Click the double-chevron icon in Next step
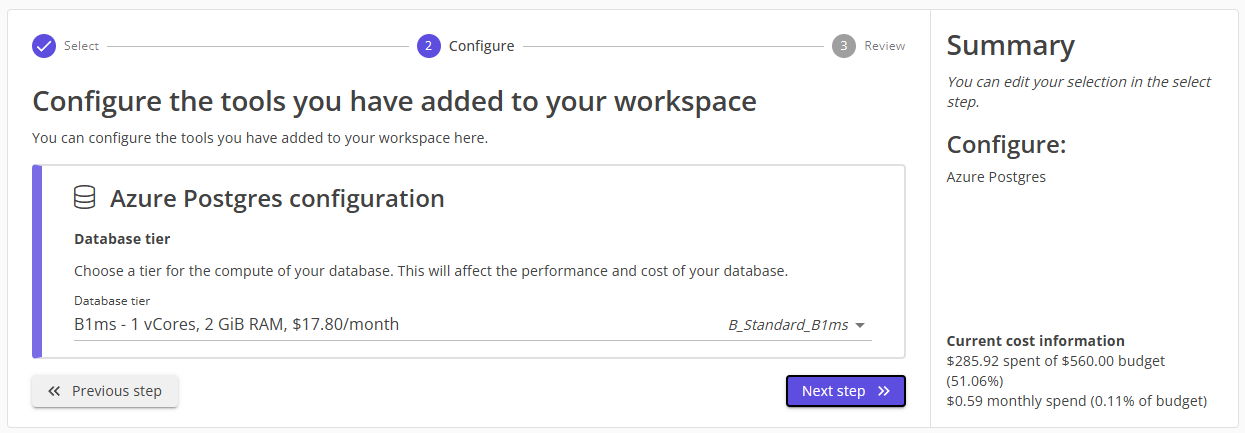This screenshot has height=433, width=1245. tap(883, 391)
